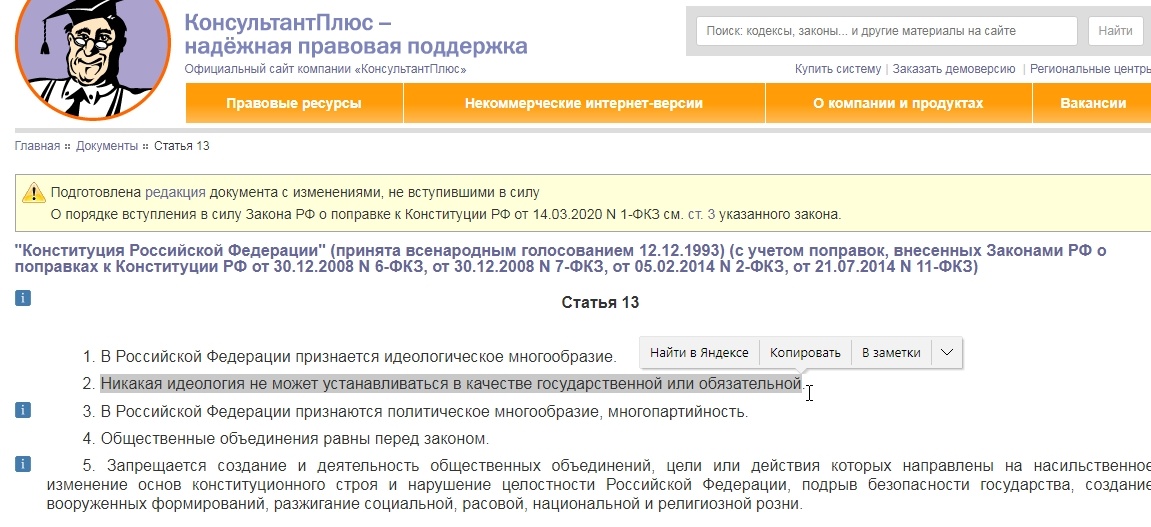The image size is (1151, 527).
Task: Click paragraph 3 about политическое многообразие
Action: pos(415,412)
